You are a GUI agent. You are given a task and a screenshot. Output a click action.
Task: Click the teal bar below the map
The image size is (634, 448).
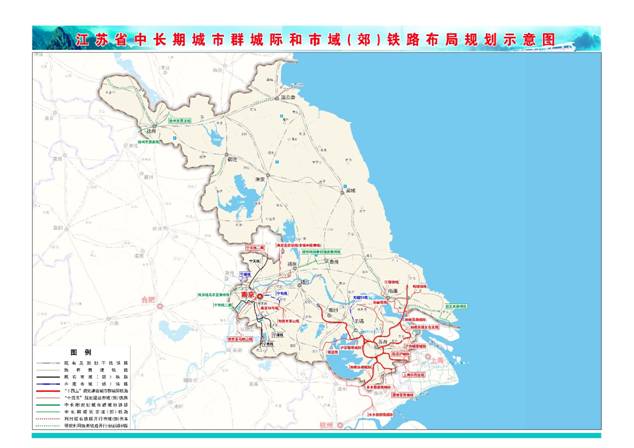[316, 435]
